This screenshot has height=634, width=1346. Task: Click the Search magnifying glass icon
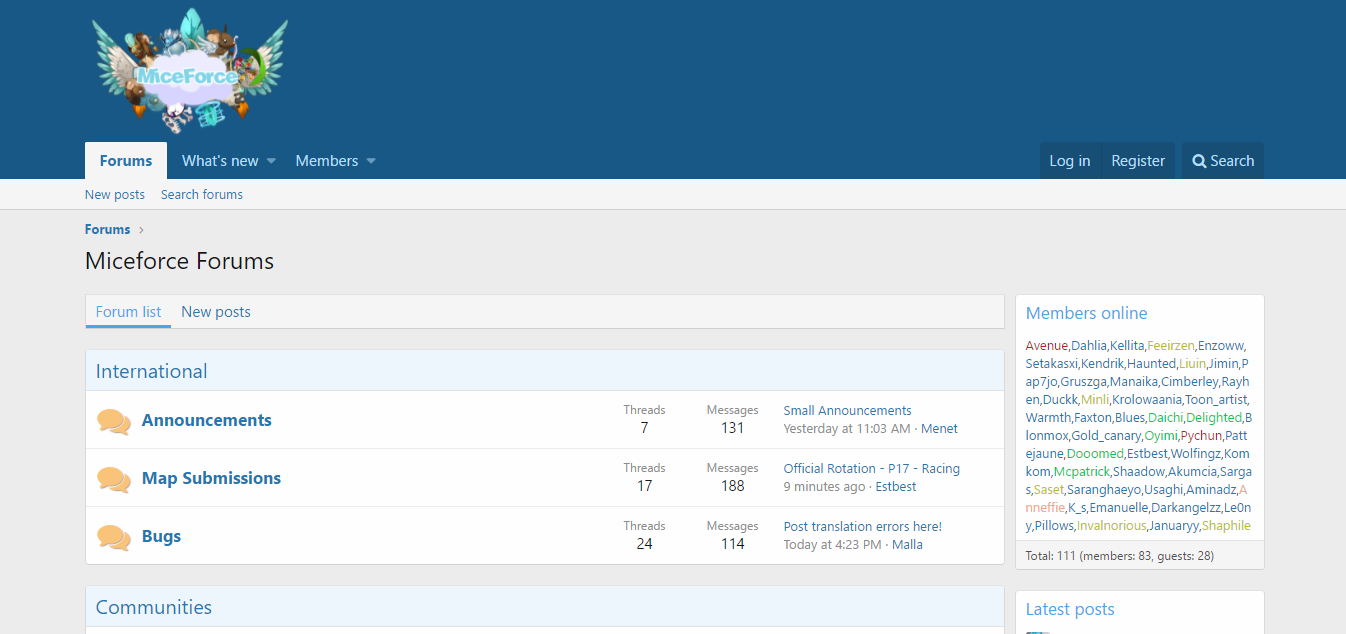pos(1199,161)
